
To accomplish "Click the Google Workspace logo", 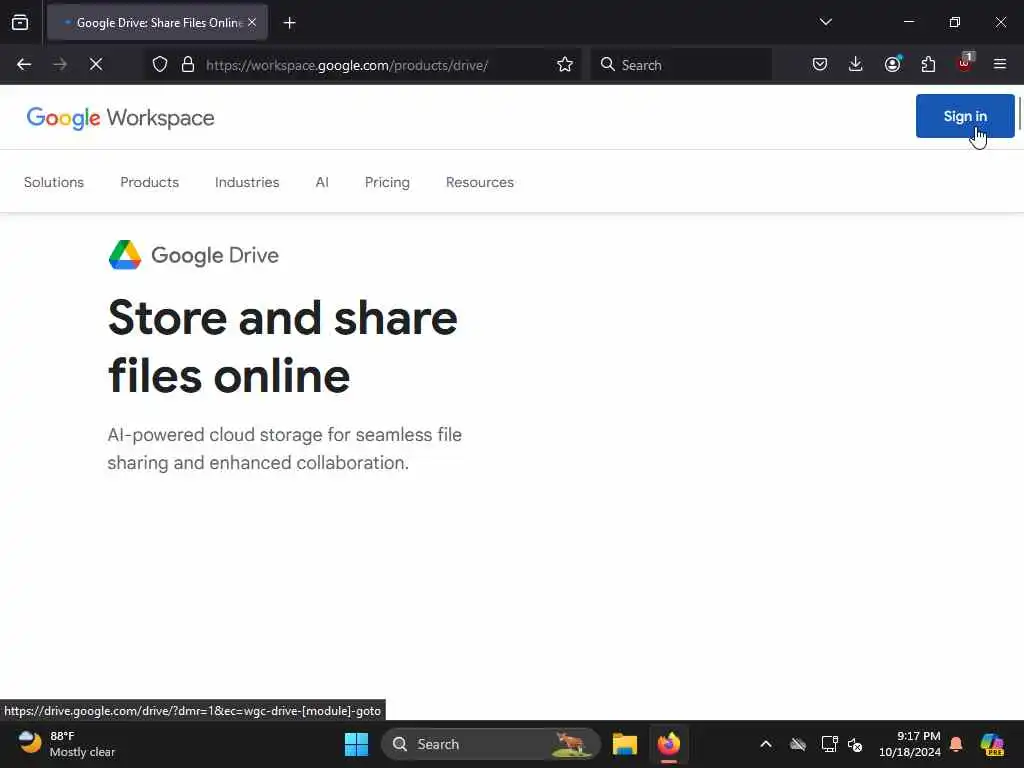I will pyautogui.click(x=120, y=118).
